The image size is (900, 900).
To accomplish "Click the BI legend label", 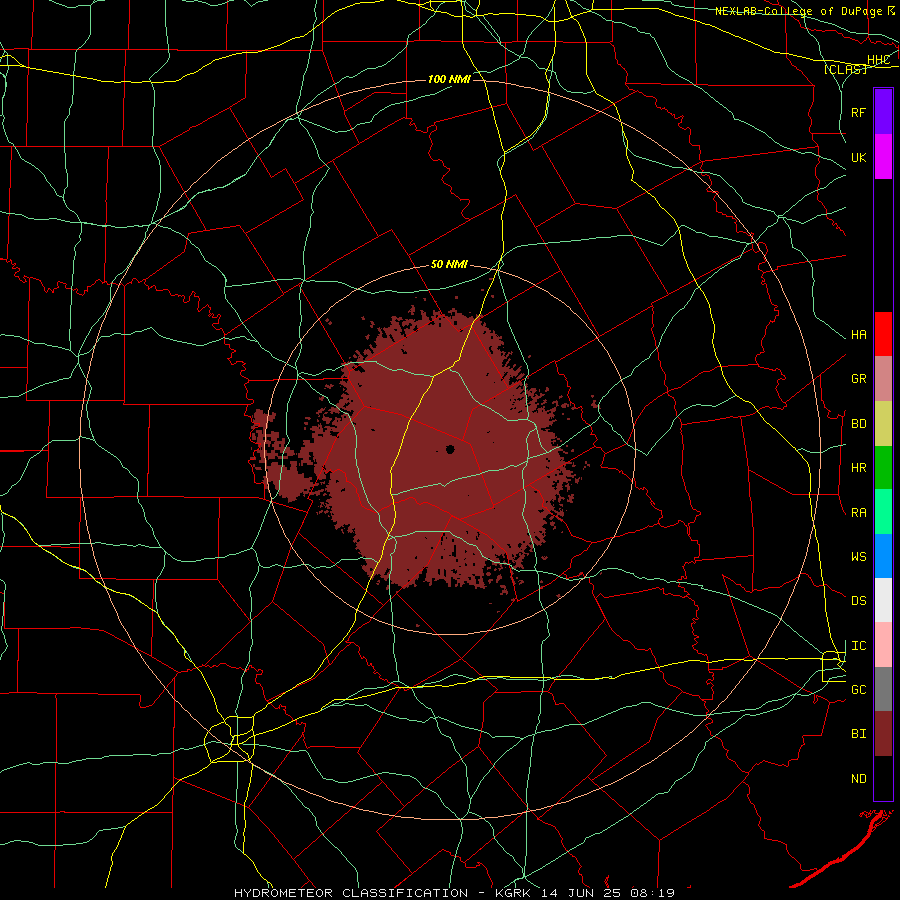I will (859, 734).
